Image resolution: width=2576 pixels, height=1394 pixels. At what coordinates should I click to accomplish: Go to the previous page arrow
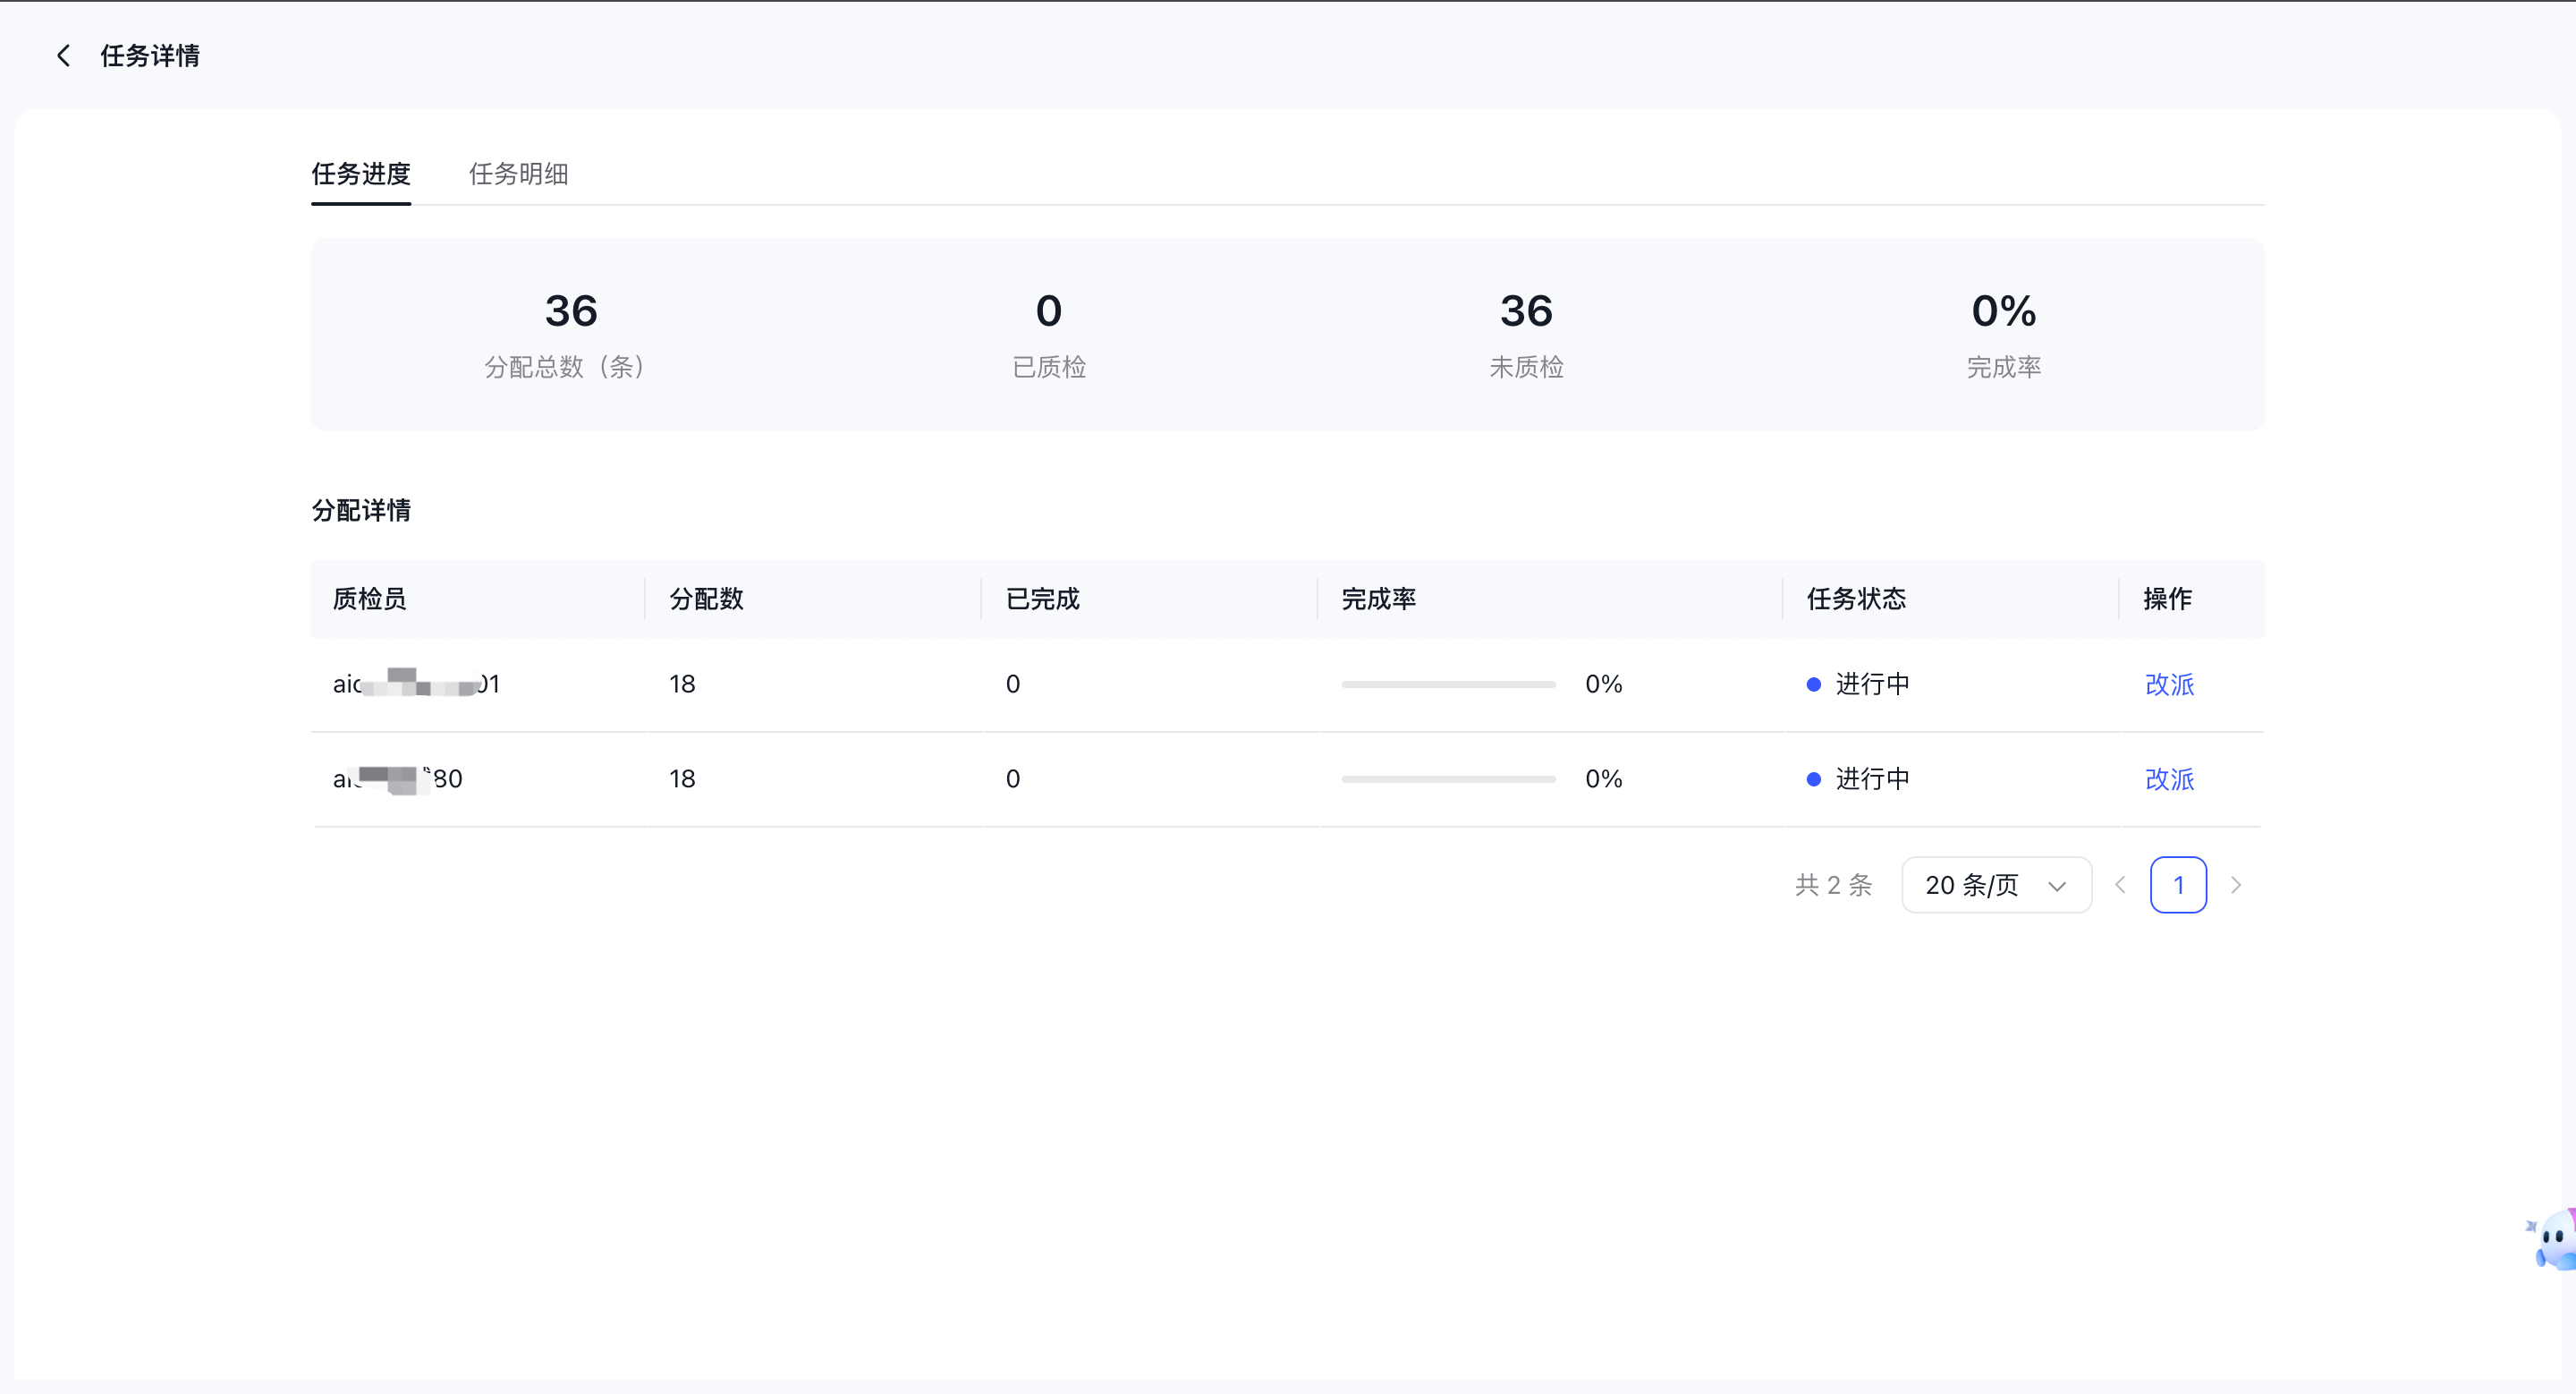pos(2120,885)
